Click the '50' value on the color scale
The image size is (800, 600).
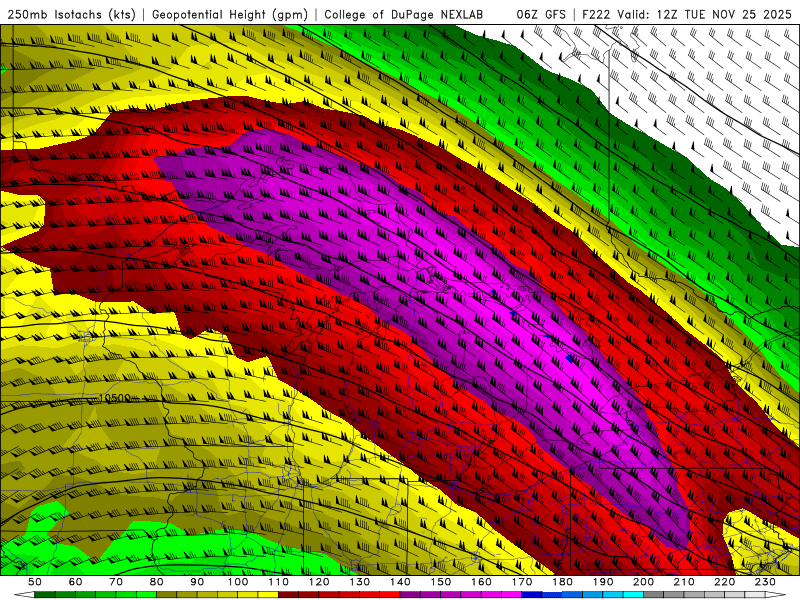pos(35,582)
